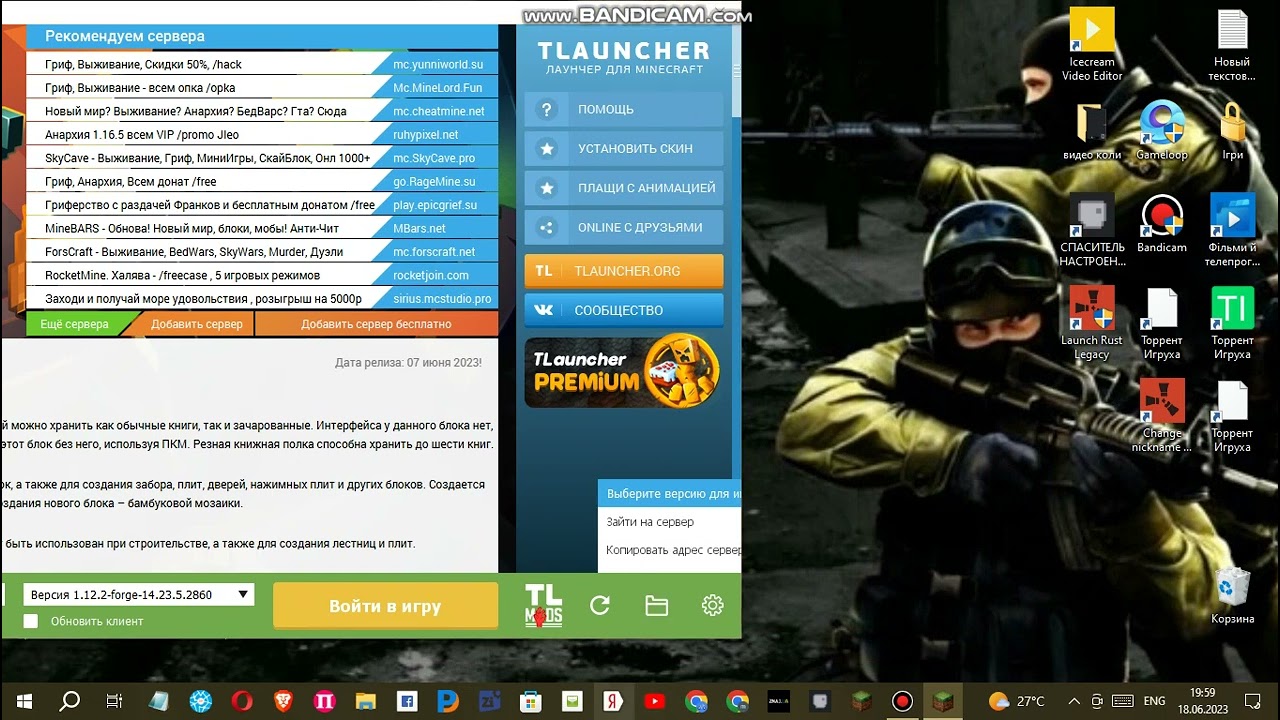Show hidden system tray icons chevron

click(x=1074, y=701)
